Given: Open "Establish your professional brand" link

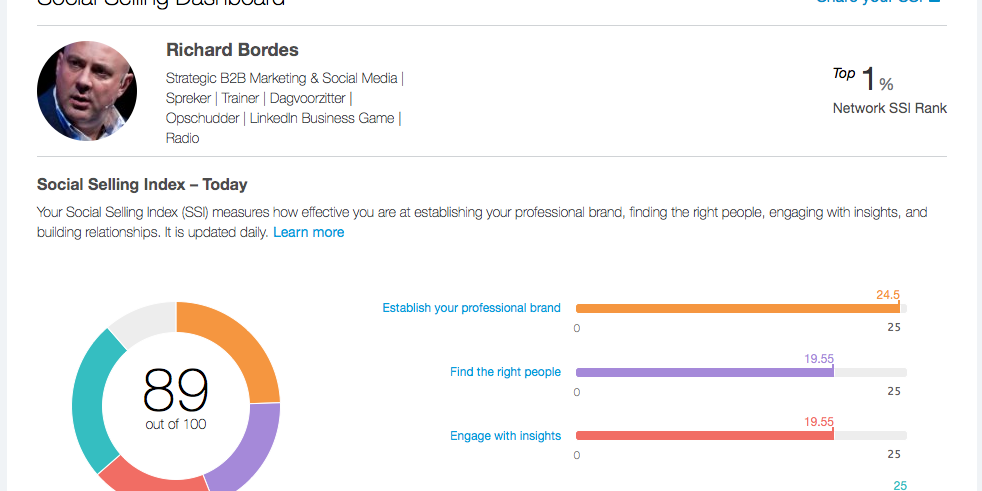Looking at the screenshot, I should (x=471, y=308).
